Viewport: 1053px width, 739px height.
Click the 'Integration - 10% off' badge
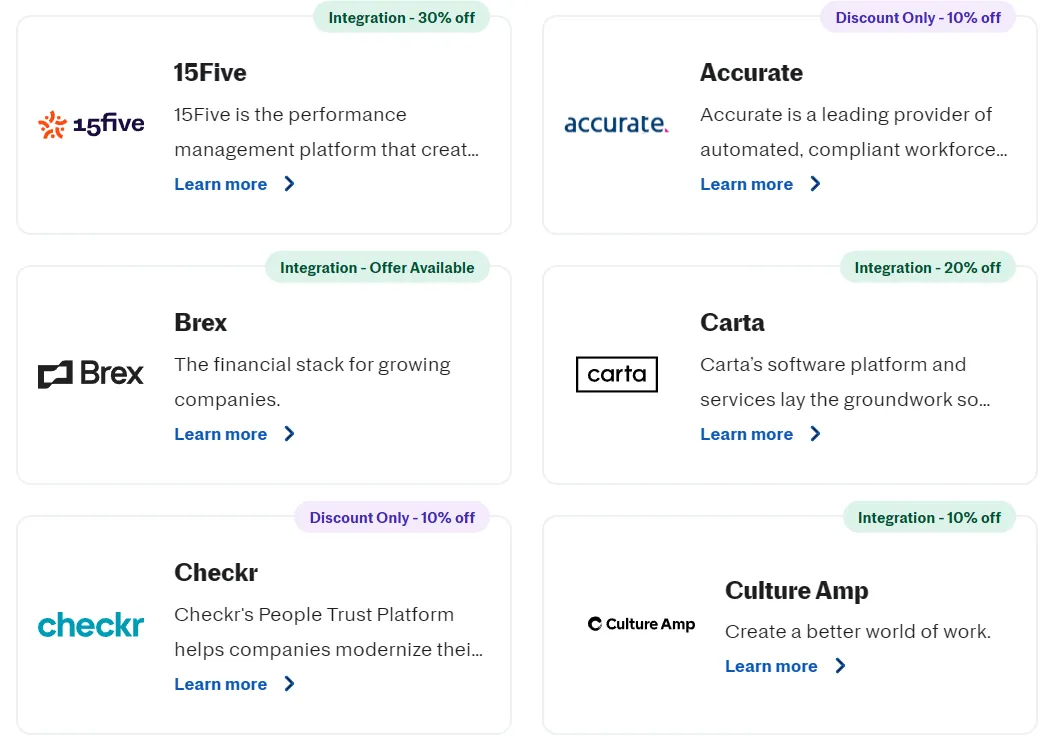pos(929,517)
